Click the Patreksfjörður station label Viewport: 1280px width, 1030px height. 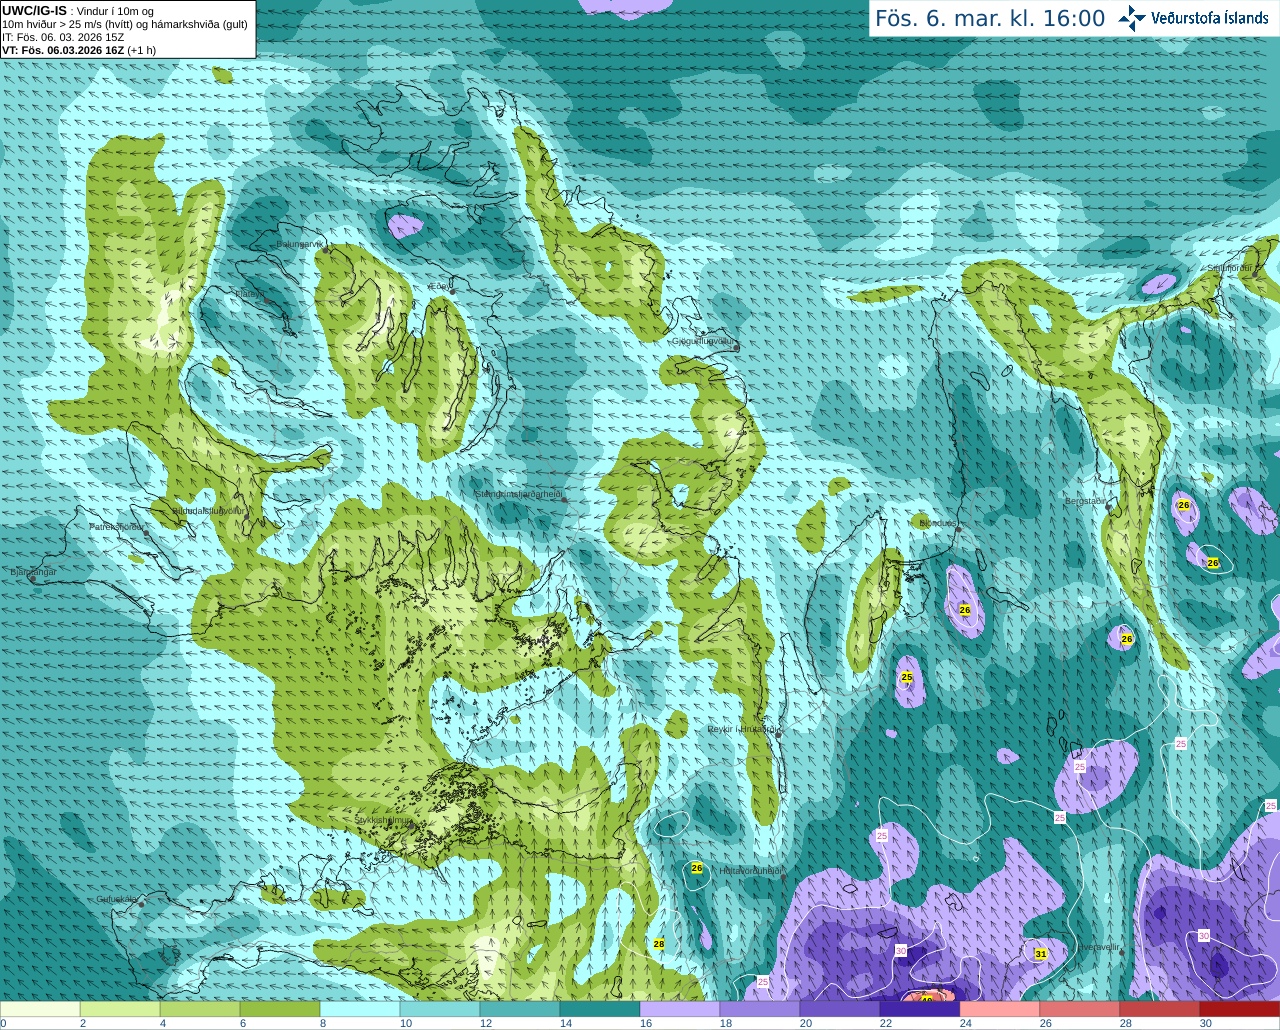coord(116,526)
